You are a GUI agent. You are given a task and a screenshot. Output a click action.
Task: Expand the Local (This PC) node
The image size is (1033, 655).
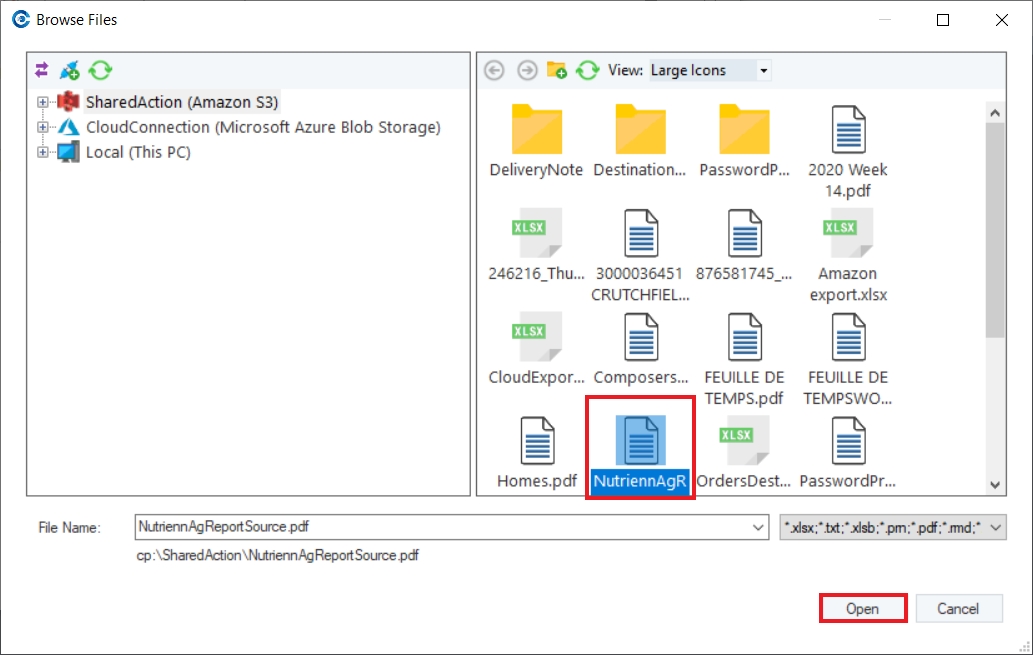(43, 152)
